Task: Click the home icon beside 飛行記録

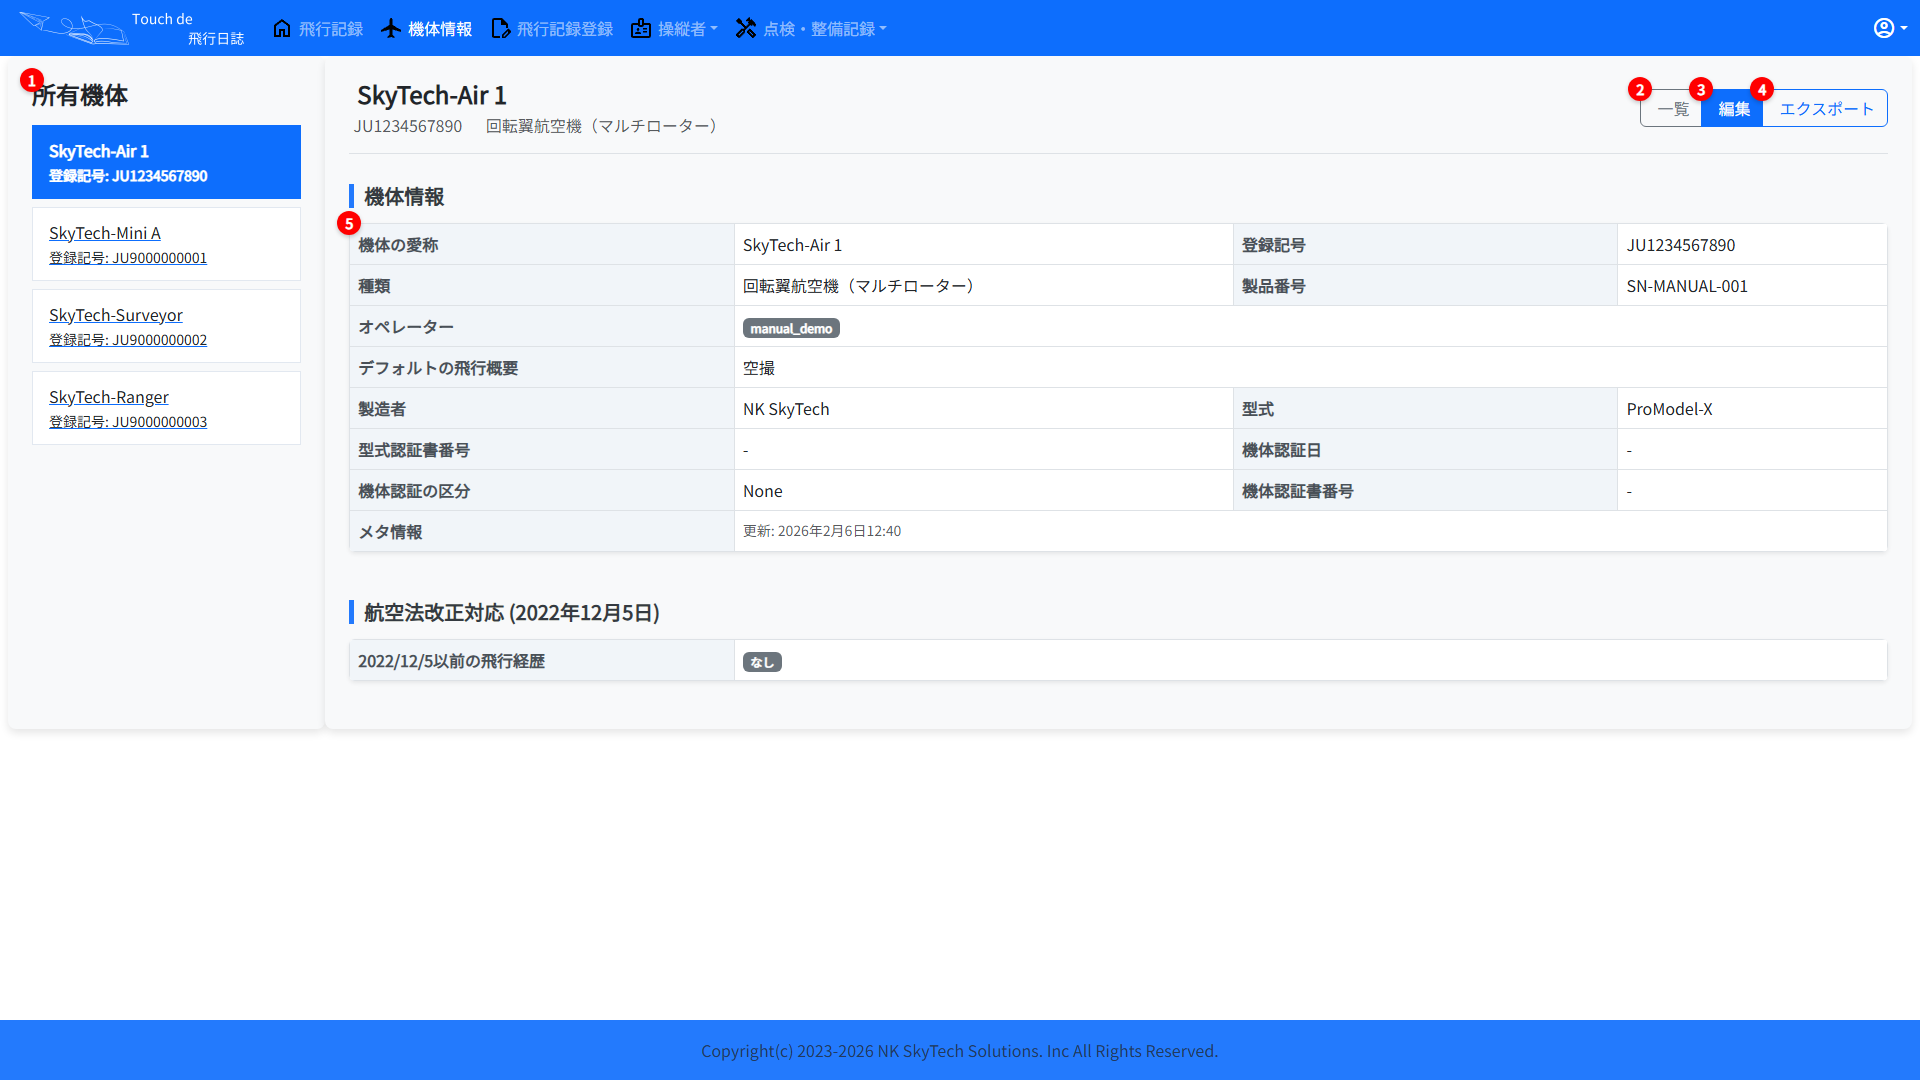Action: [282, 28]
